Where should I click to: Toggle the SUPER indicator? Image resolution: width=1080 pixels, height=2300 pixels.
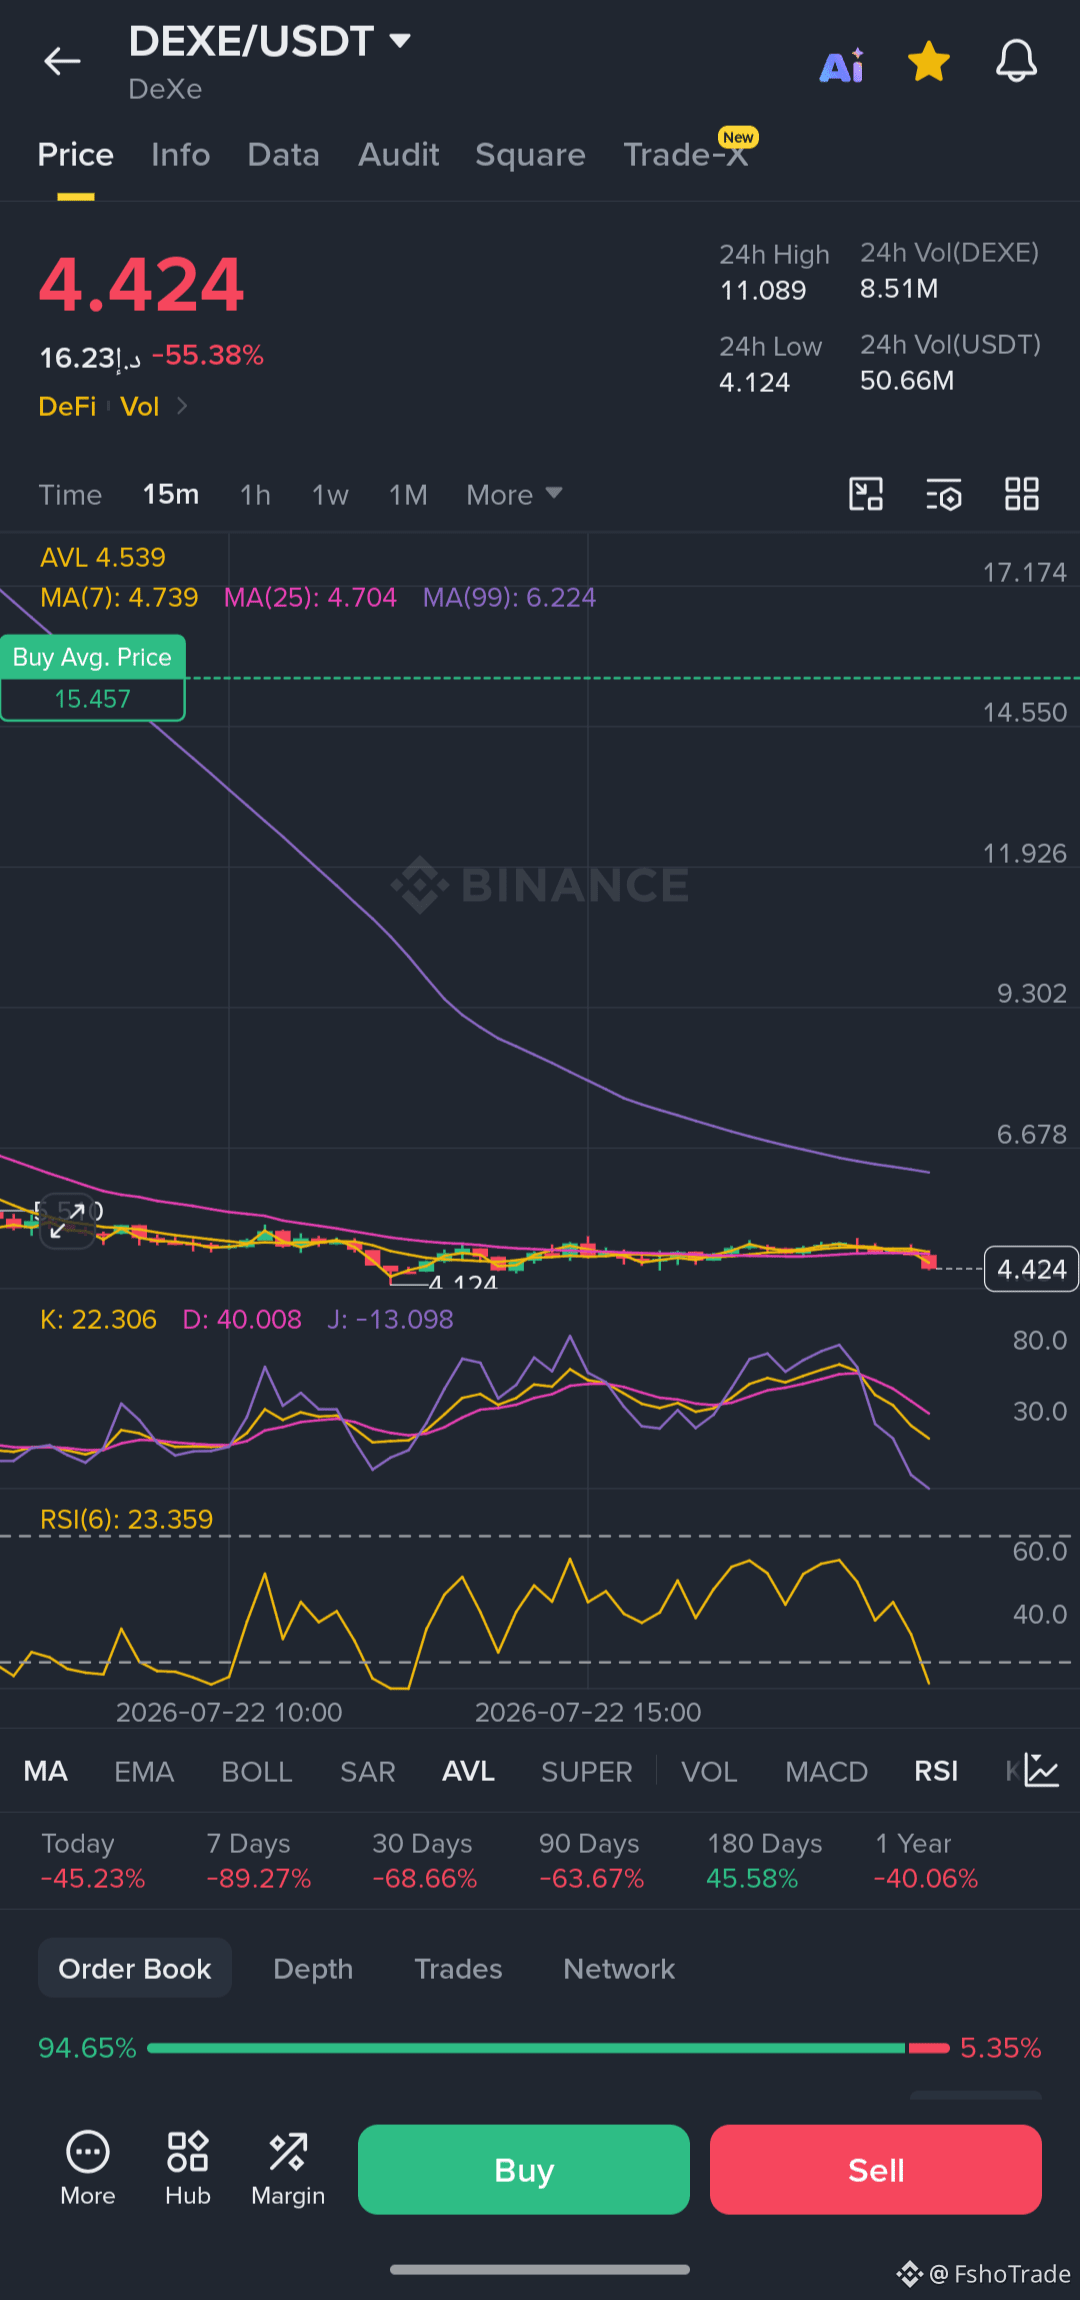587,1771
